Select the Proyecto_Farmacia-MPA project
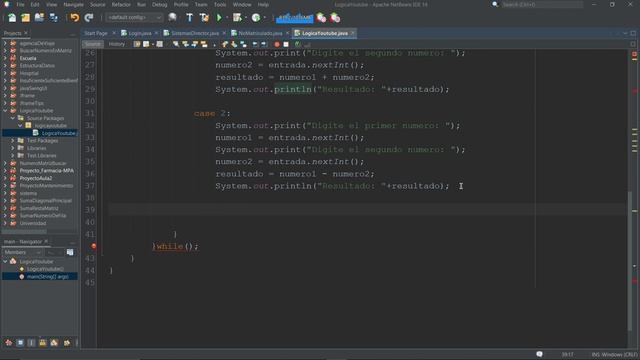The width and height of the screenshot is (640, 360). [x=47, y=171]
